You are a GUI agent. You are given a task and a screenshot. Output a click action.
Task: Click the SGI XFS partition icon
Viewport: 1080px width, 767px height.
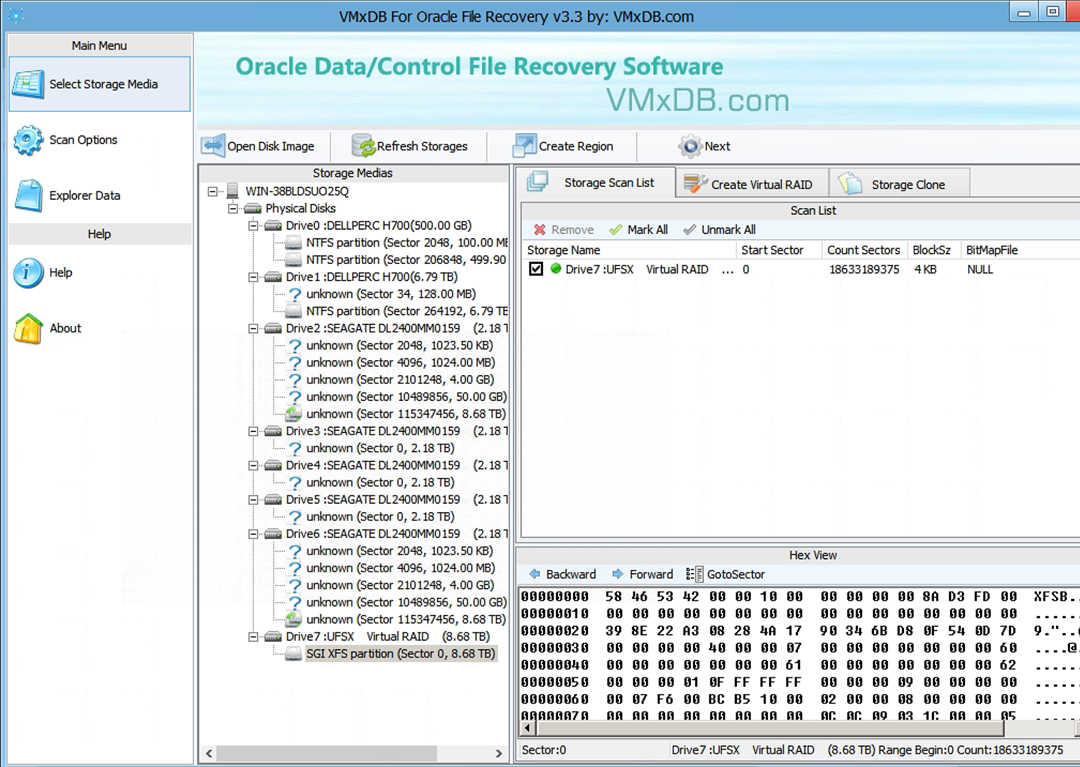(x=294, y=654)
